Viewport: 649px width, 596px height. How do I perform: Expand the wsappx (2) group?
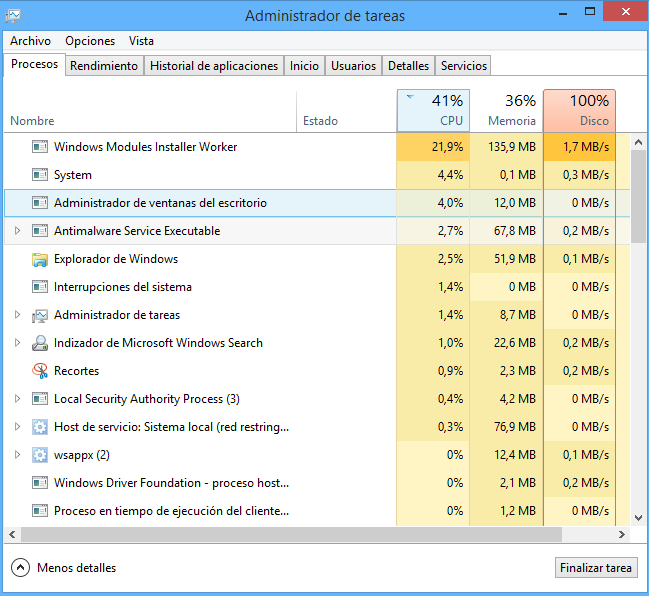pos(17,454)
